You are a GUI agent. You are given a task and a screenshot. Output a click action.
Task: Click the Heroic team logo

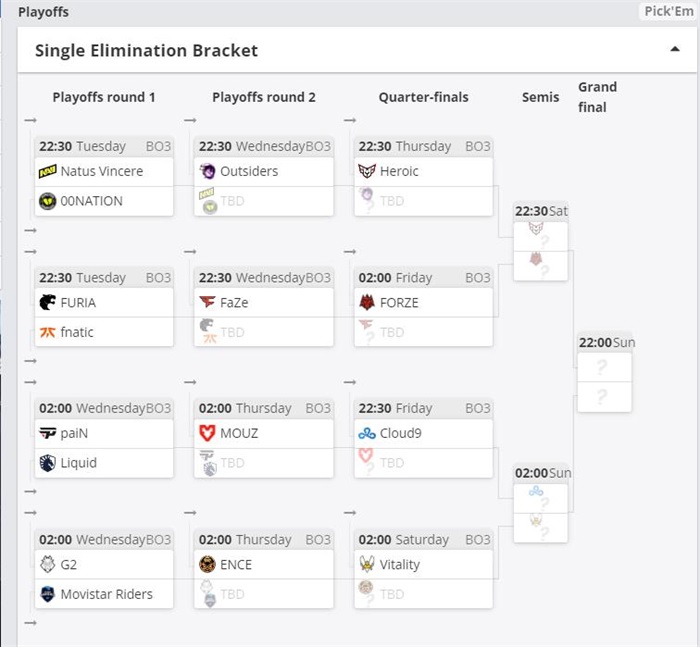[x=367, y=171]
